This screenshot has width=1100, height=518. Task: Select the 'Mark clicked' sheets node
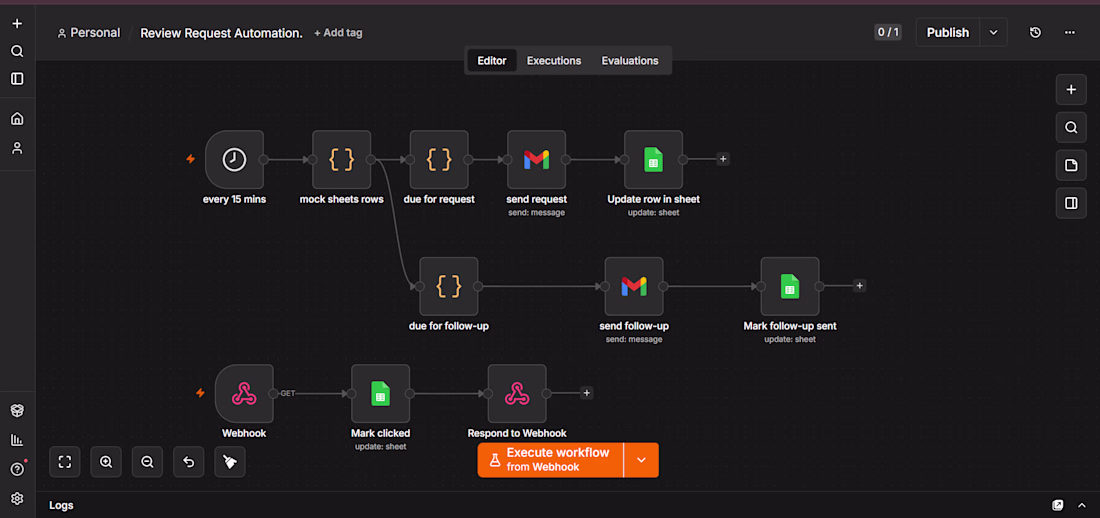click(x=381, y=394)
